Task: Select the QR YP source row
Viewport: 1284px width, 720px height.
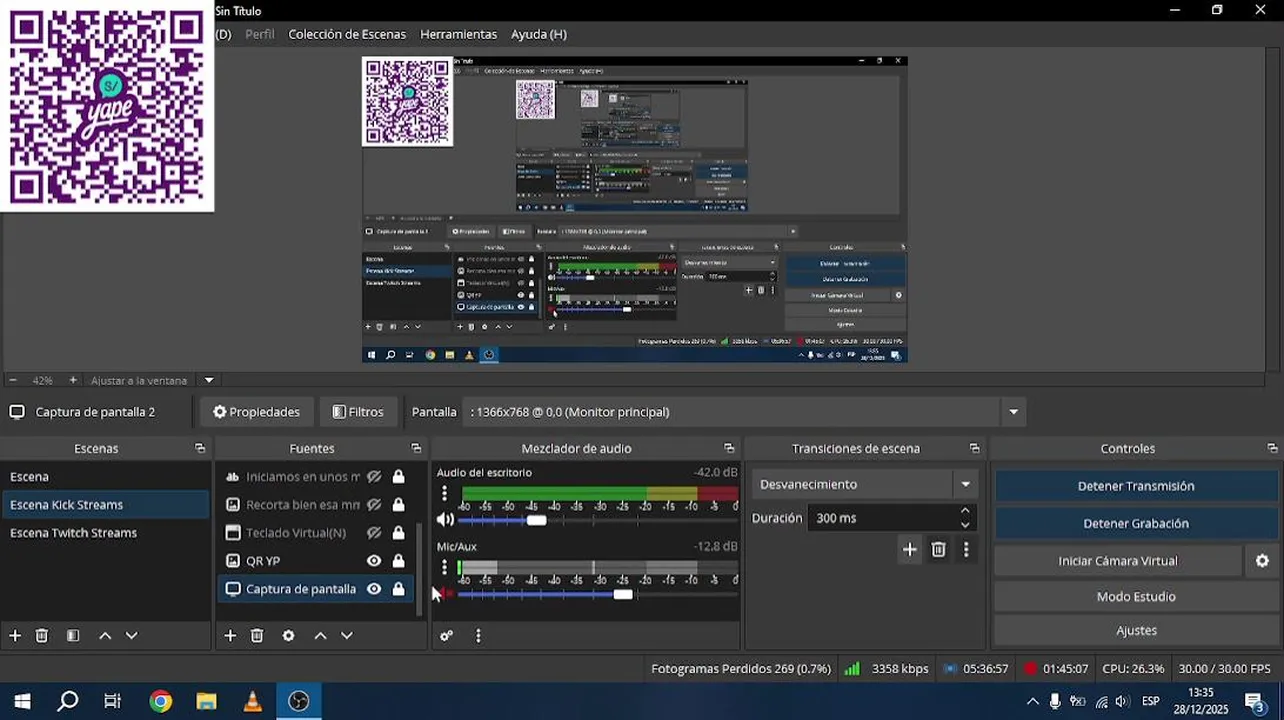Action: point(316,561)
